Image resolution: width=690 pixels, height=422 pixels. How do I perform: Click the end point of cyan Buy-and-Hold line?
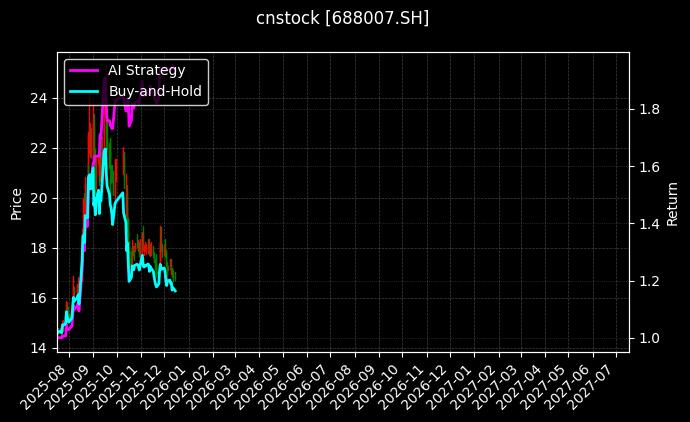[x=176, y=291]
